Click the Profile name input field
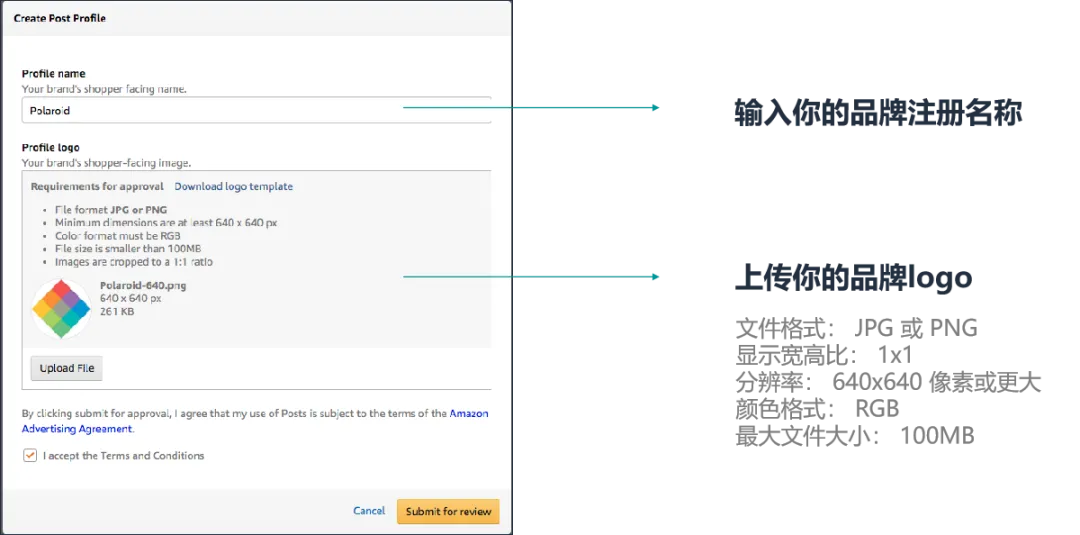Screen dimensions: 1080x535 coord(256,110)
